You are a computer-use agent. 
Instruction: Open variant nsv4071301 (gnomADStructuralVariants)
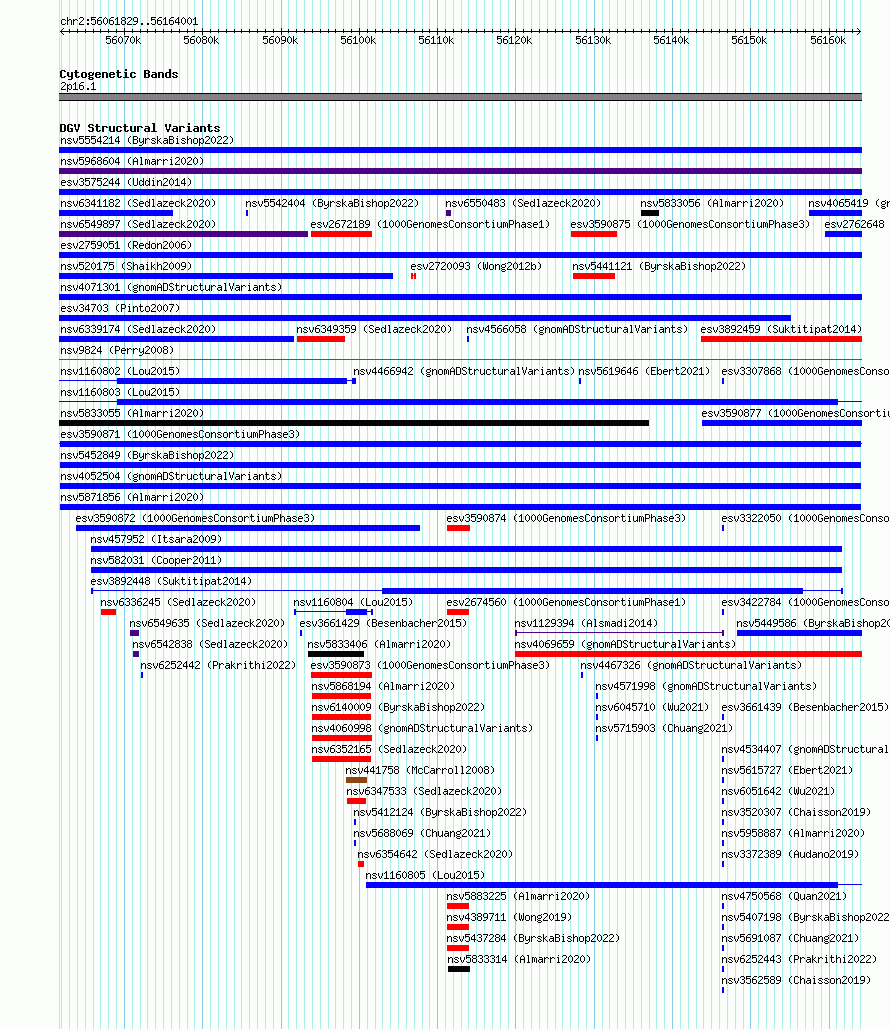pos(171,287)
